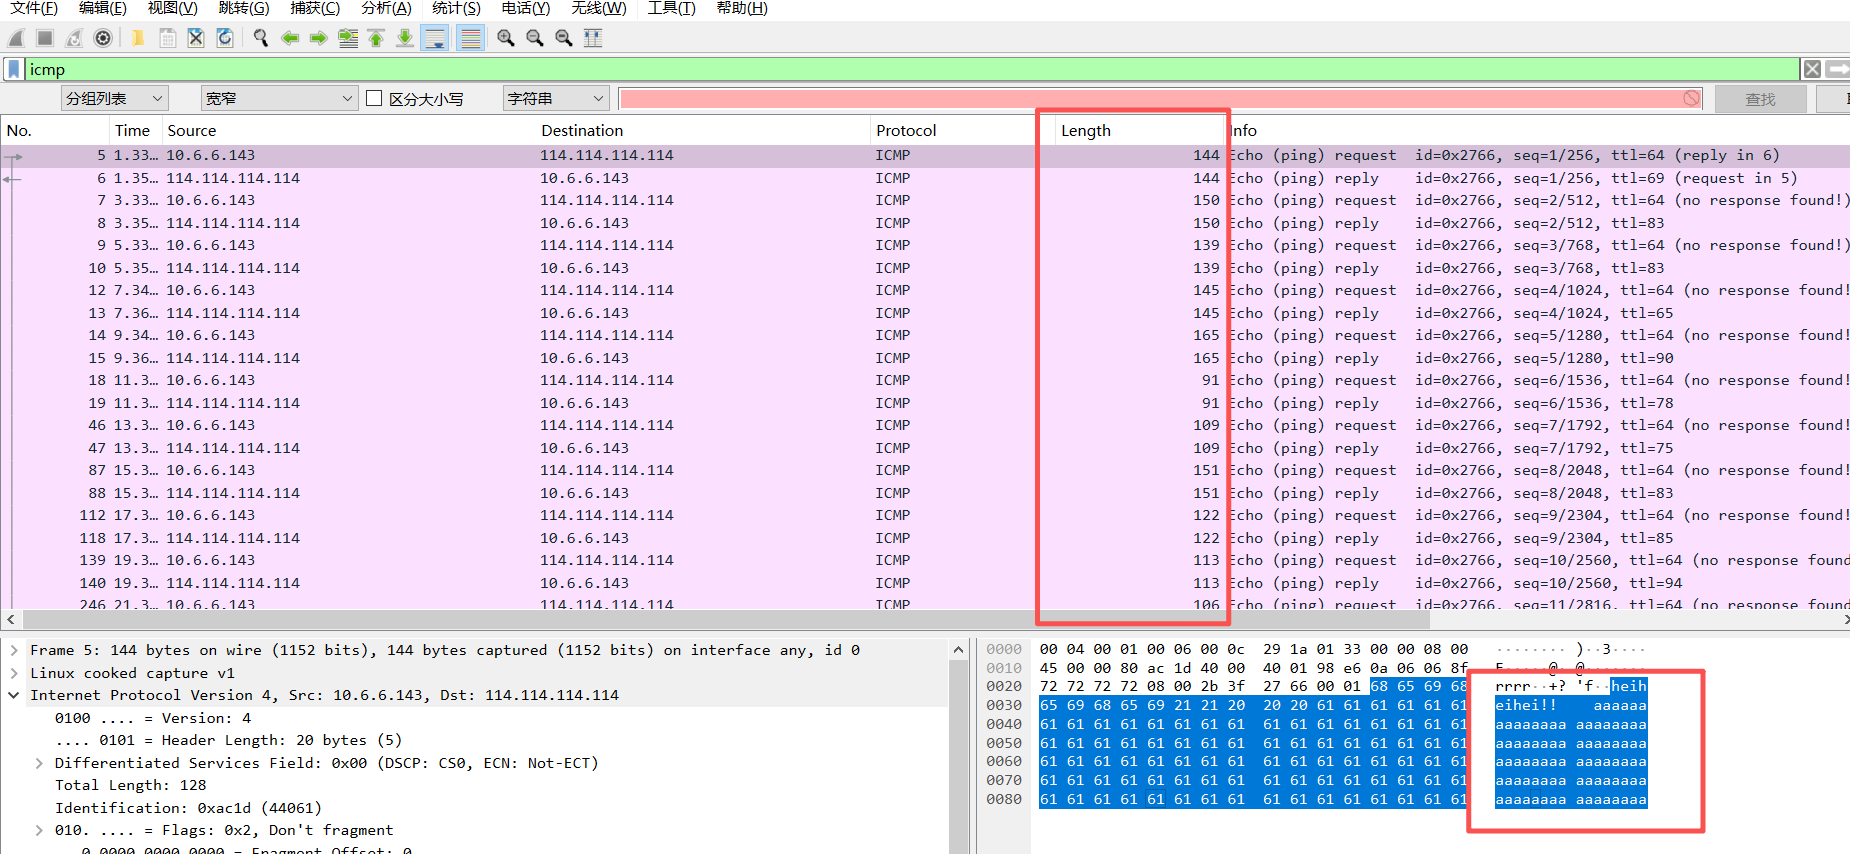
Task: Open the 文件(F) menu
Action: point(33,8)
